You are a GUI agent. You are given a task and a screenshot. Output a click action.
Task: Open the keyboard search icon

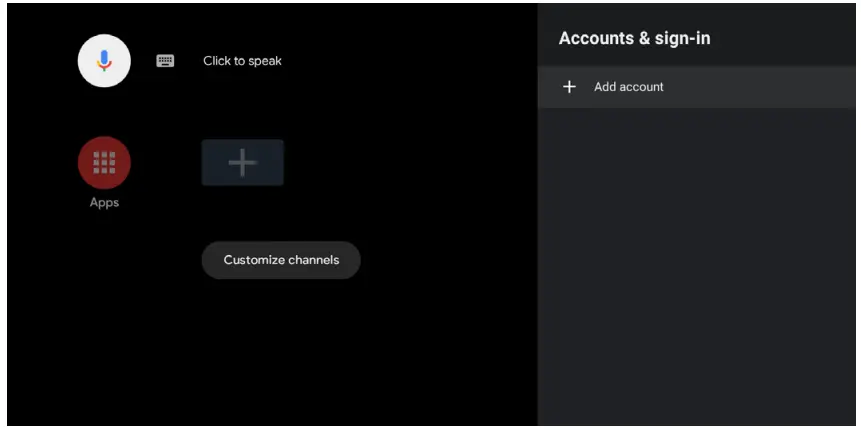tap(165, 61)
